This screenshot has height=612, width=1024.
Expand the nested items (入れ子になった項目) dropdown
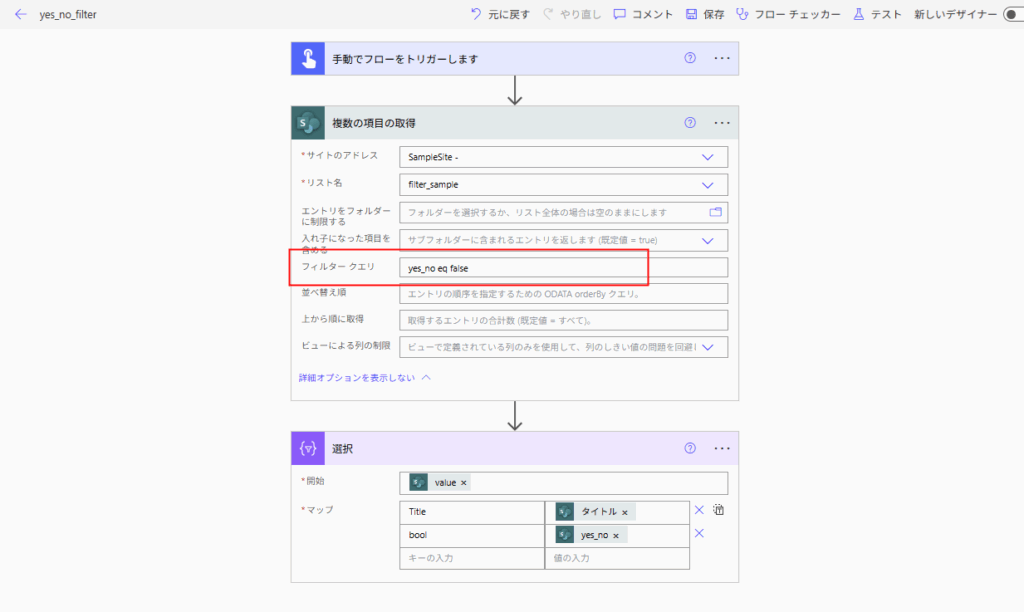tap(707, 240)
